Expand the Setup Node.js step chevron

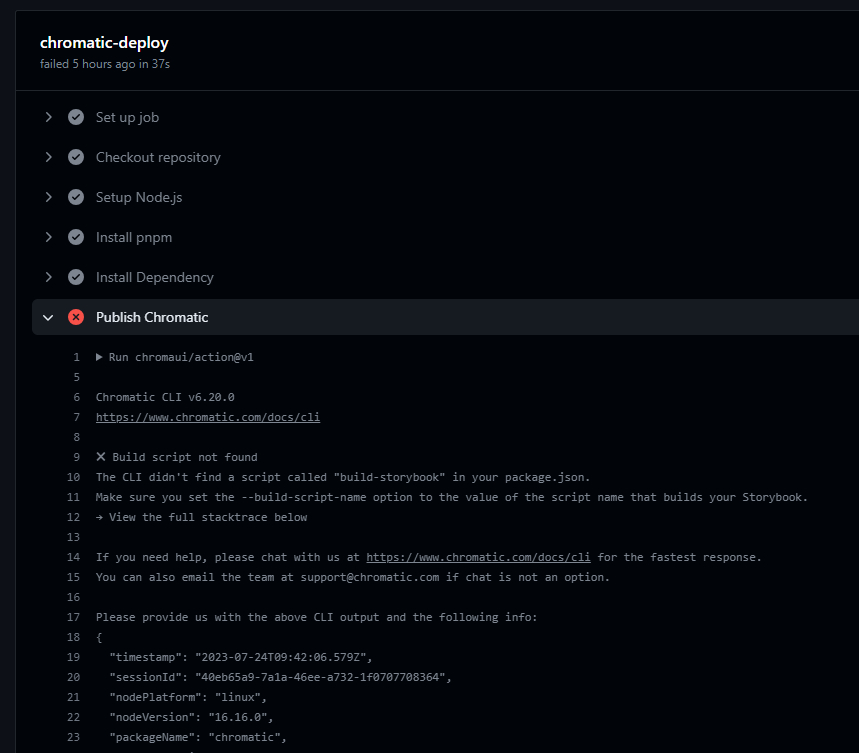point(48,197)
